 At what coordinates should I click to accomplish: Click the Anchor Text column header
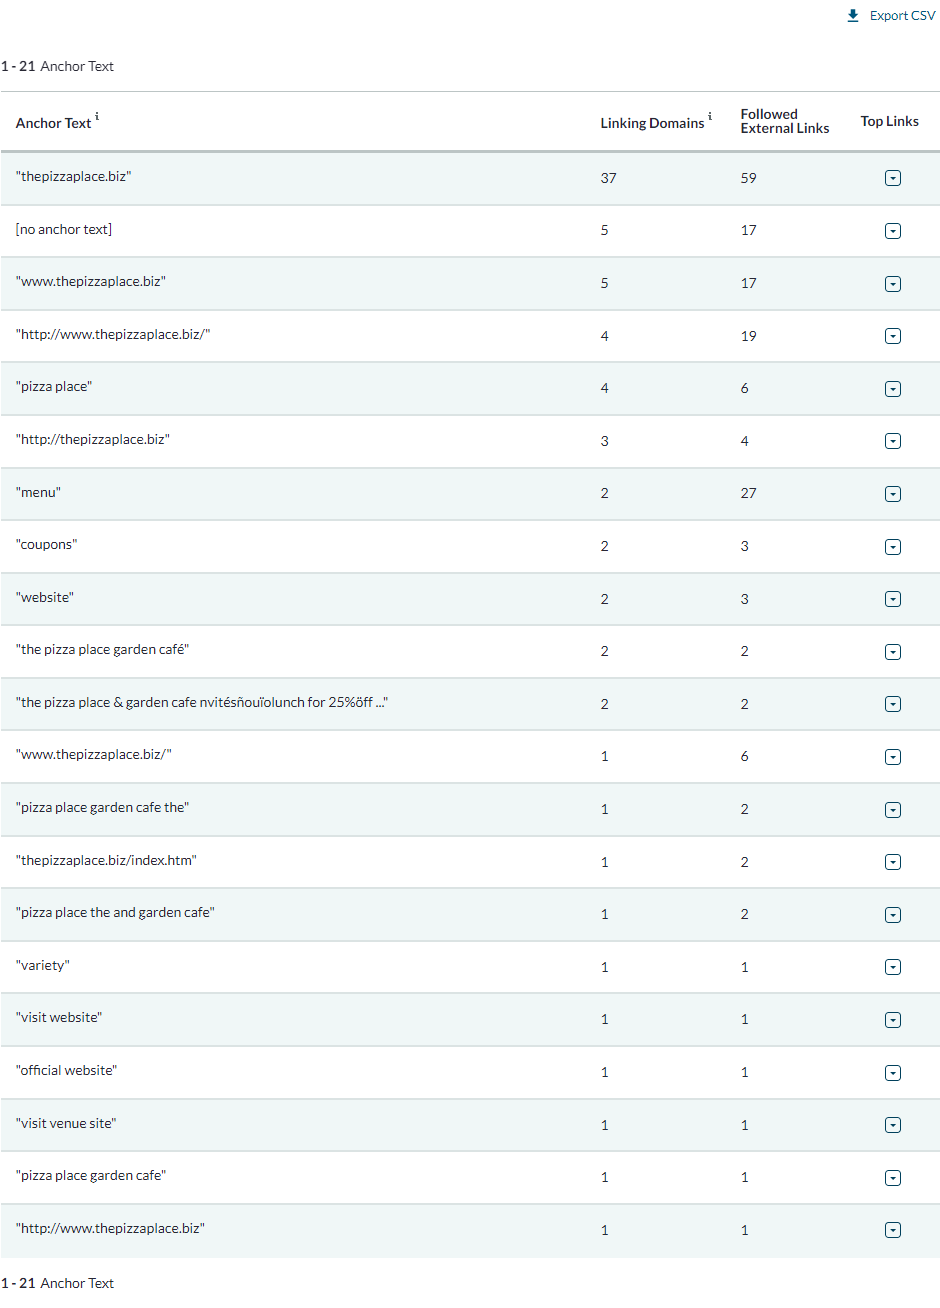tap(53, 123)
